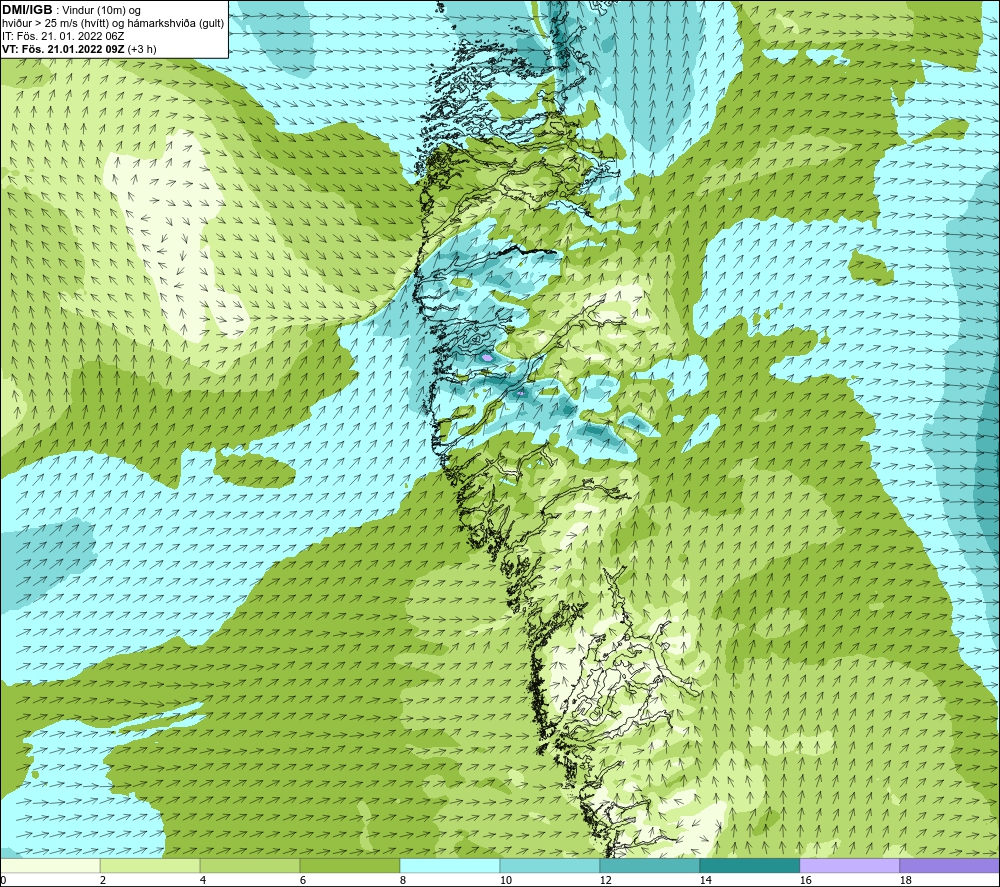
Task: Click the 6–8 dark green legend swatch
Action: (349, 865)
